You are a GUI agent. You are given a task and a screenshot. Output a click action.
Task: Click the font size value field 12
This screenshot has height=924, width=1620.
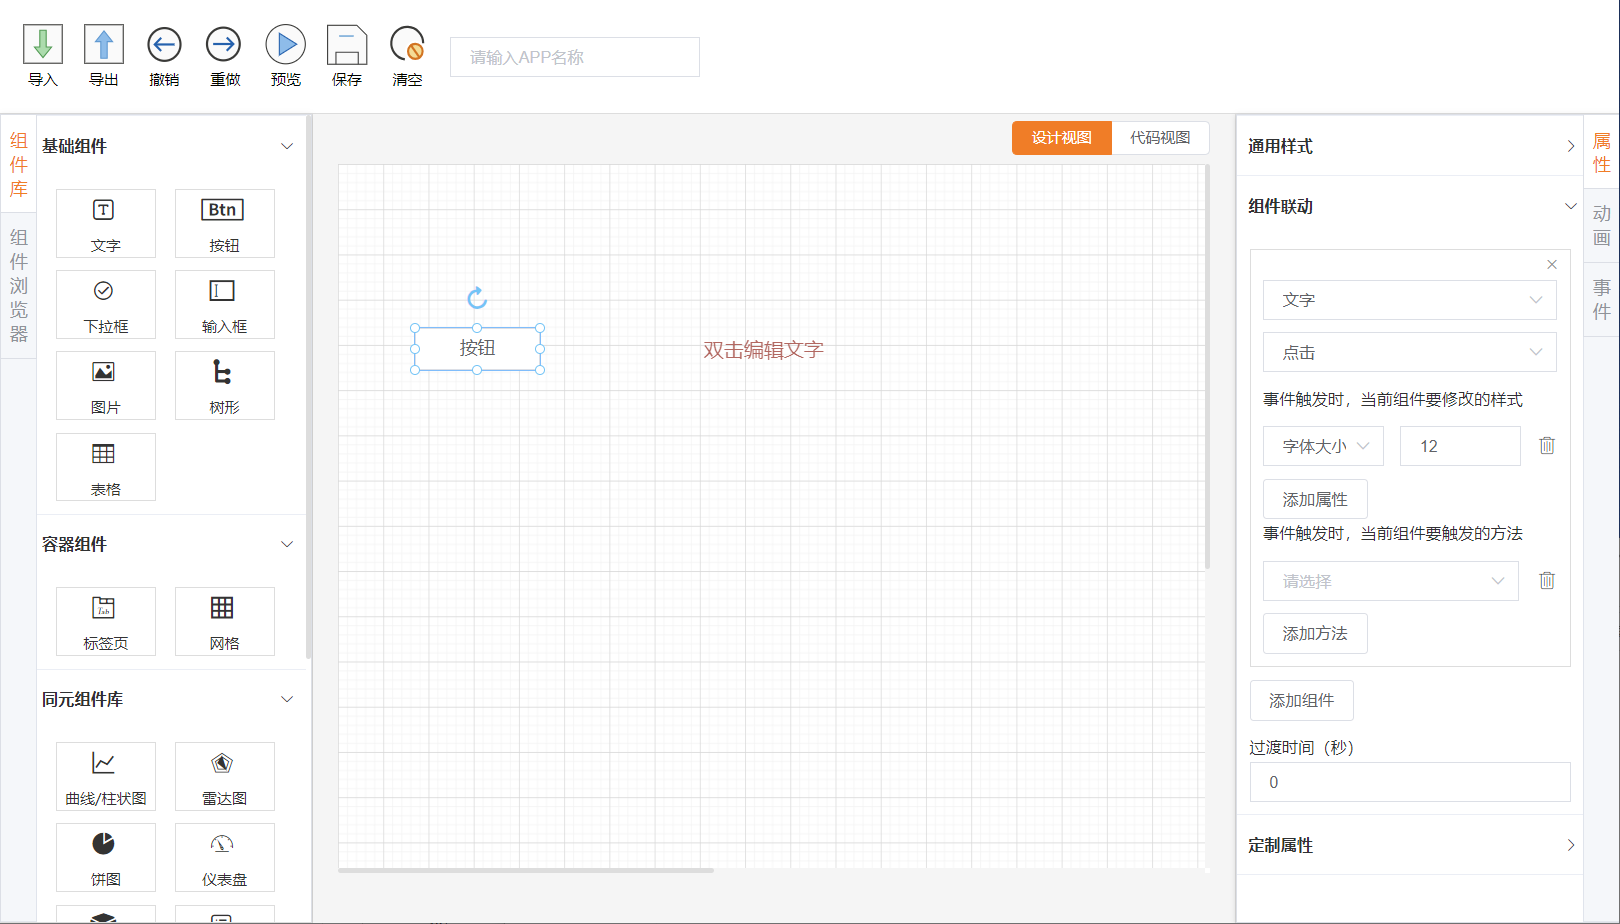click(x=1460, y=446)
